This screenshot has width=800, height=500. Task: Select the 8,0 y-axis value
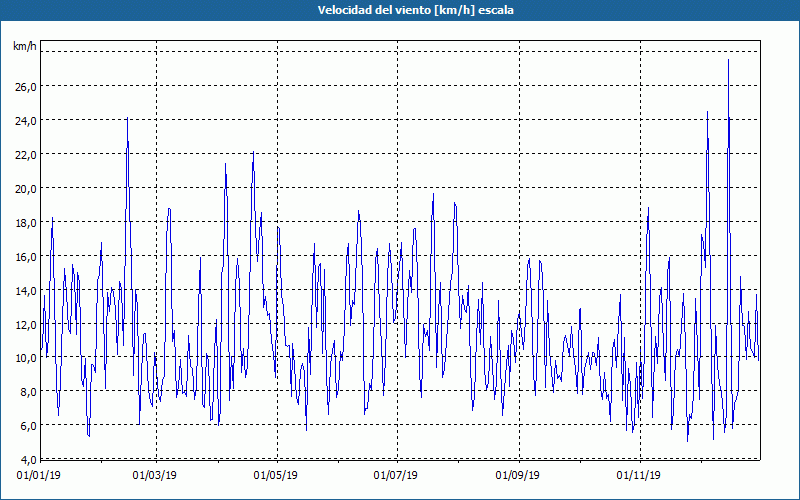pyautogui.click(x=29, y=392)
